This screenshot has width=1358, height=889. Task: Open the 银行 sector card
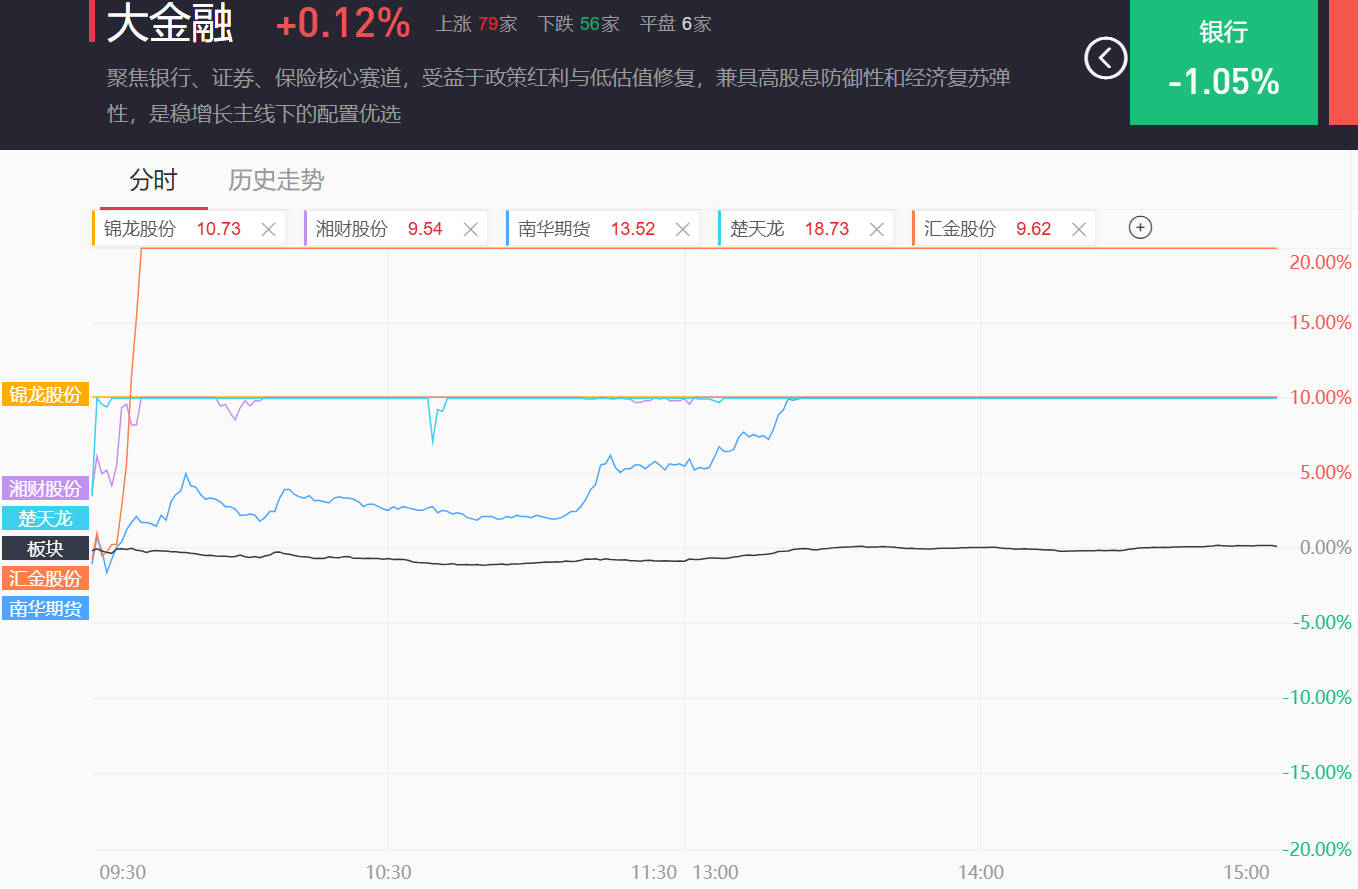(x=1224, y=62)
